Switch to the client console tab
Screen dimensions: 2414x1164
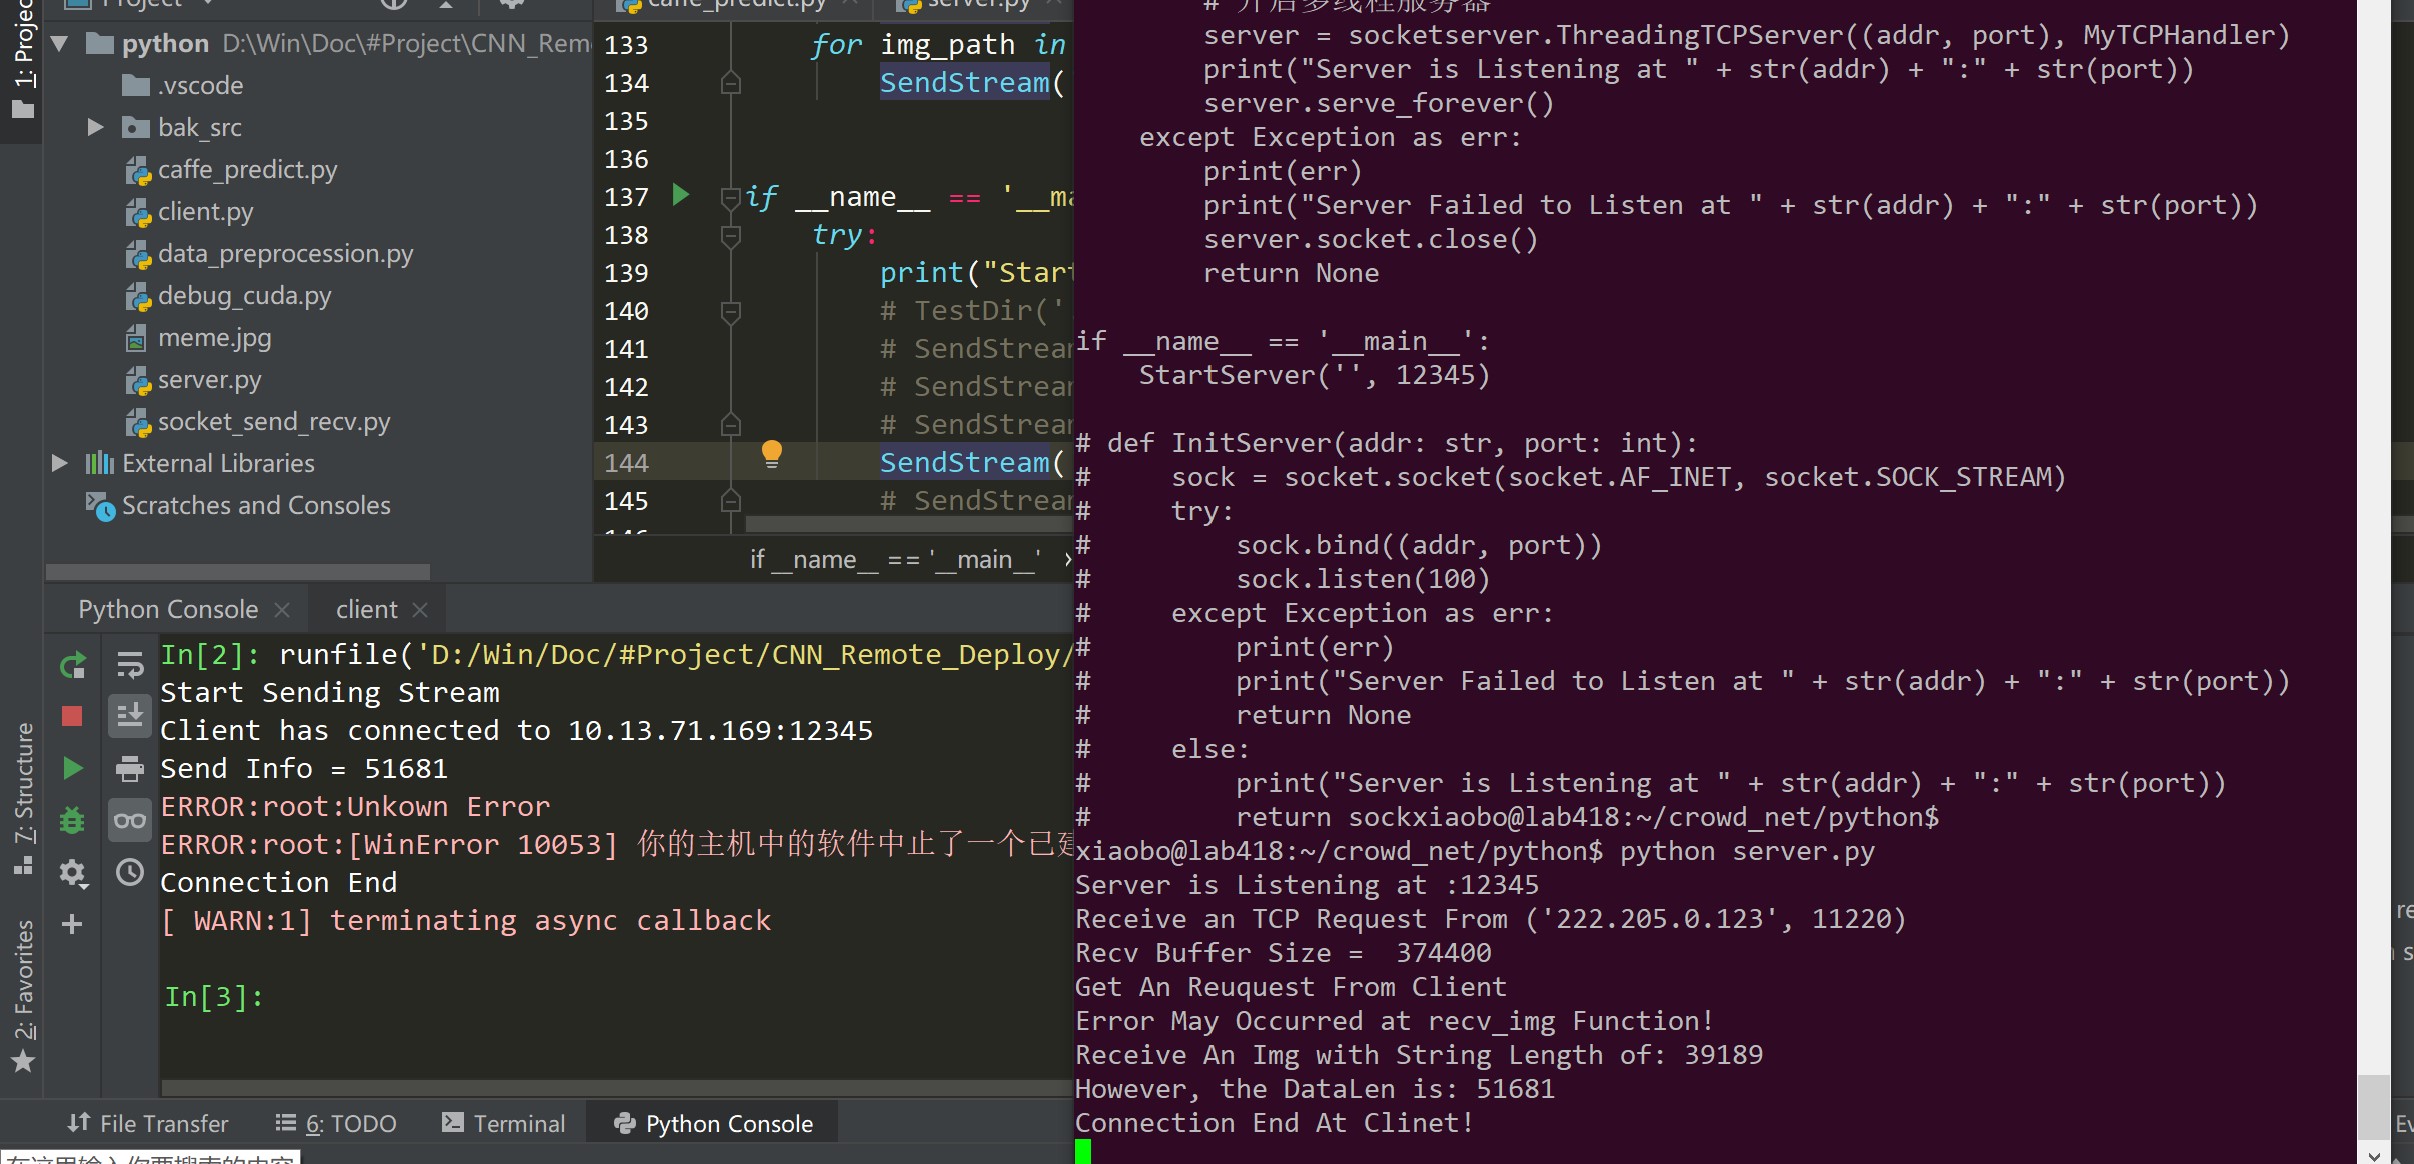coord(366,609)
